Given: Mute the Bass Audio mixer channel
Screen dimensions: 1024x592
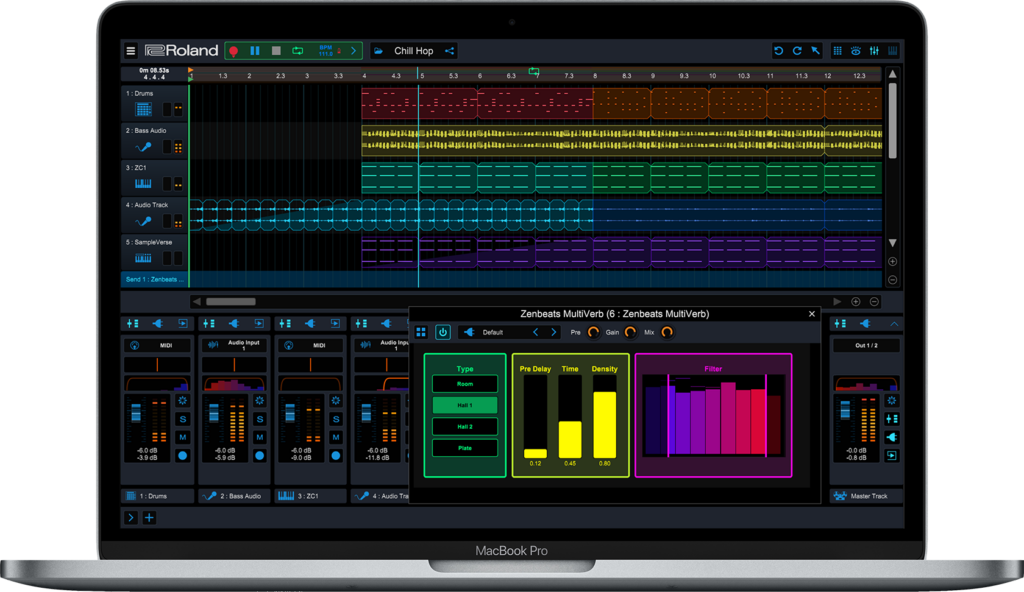Looking at the screenshot, I should [259, 437].
